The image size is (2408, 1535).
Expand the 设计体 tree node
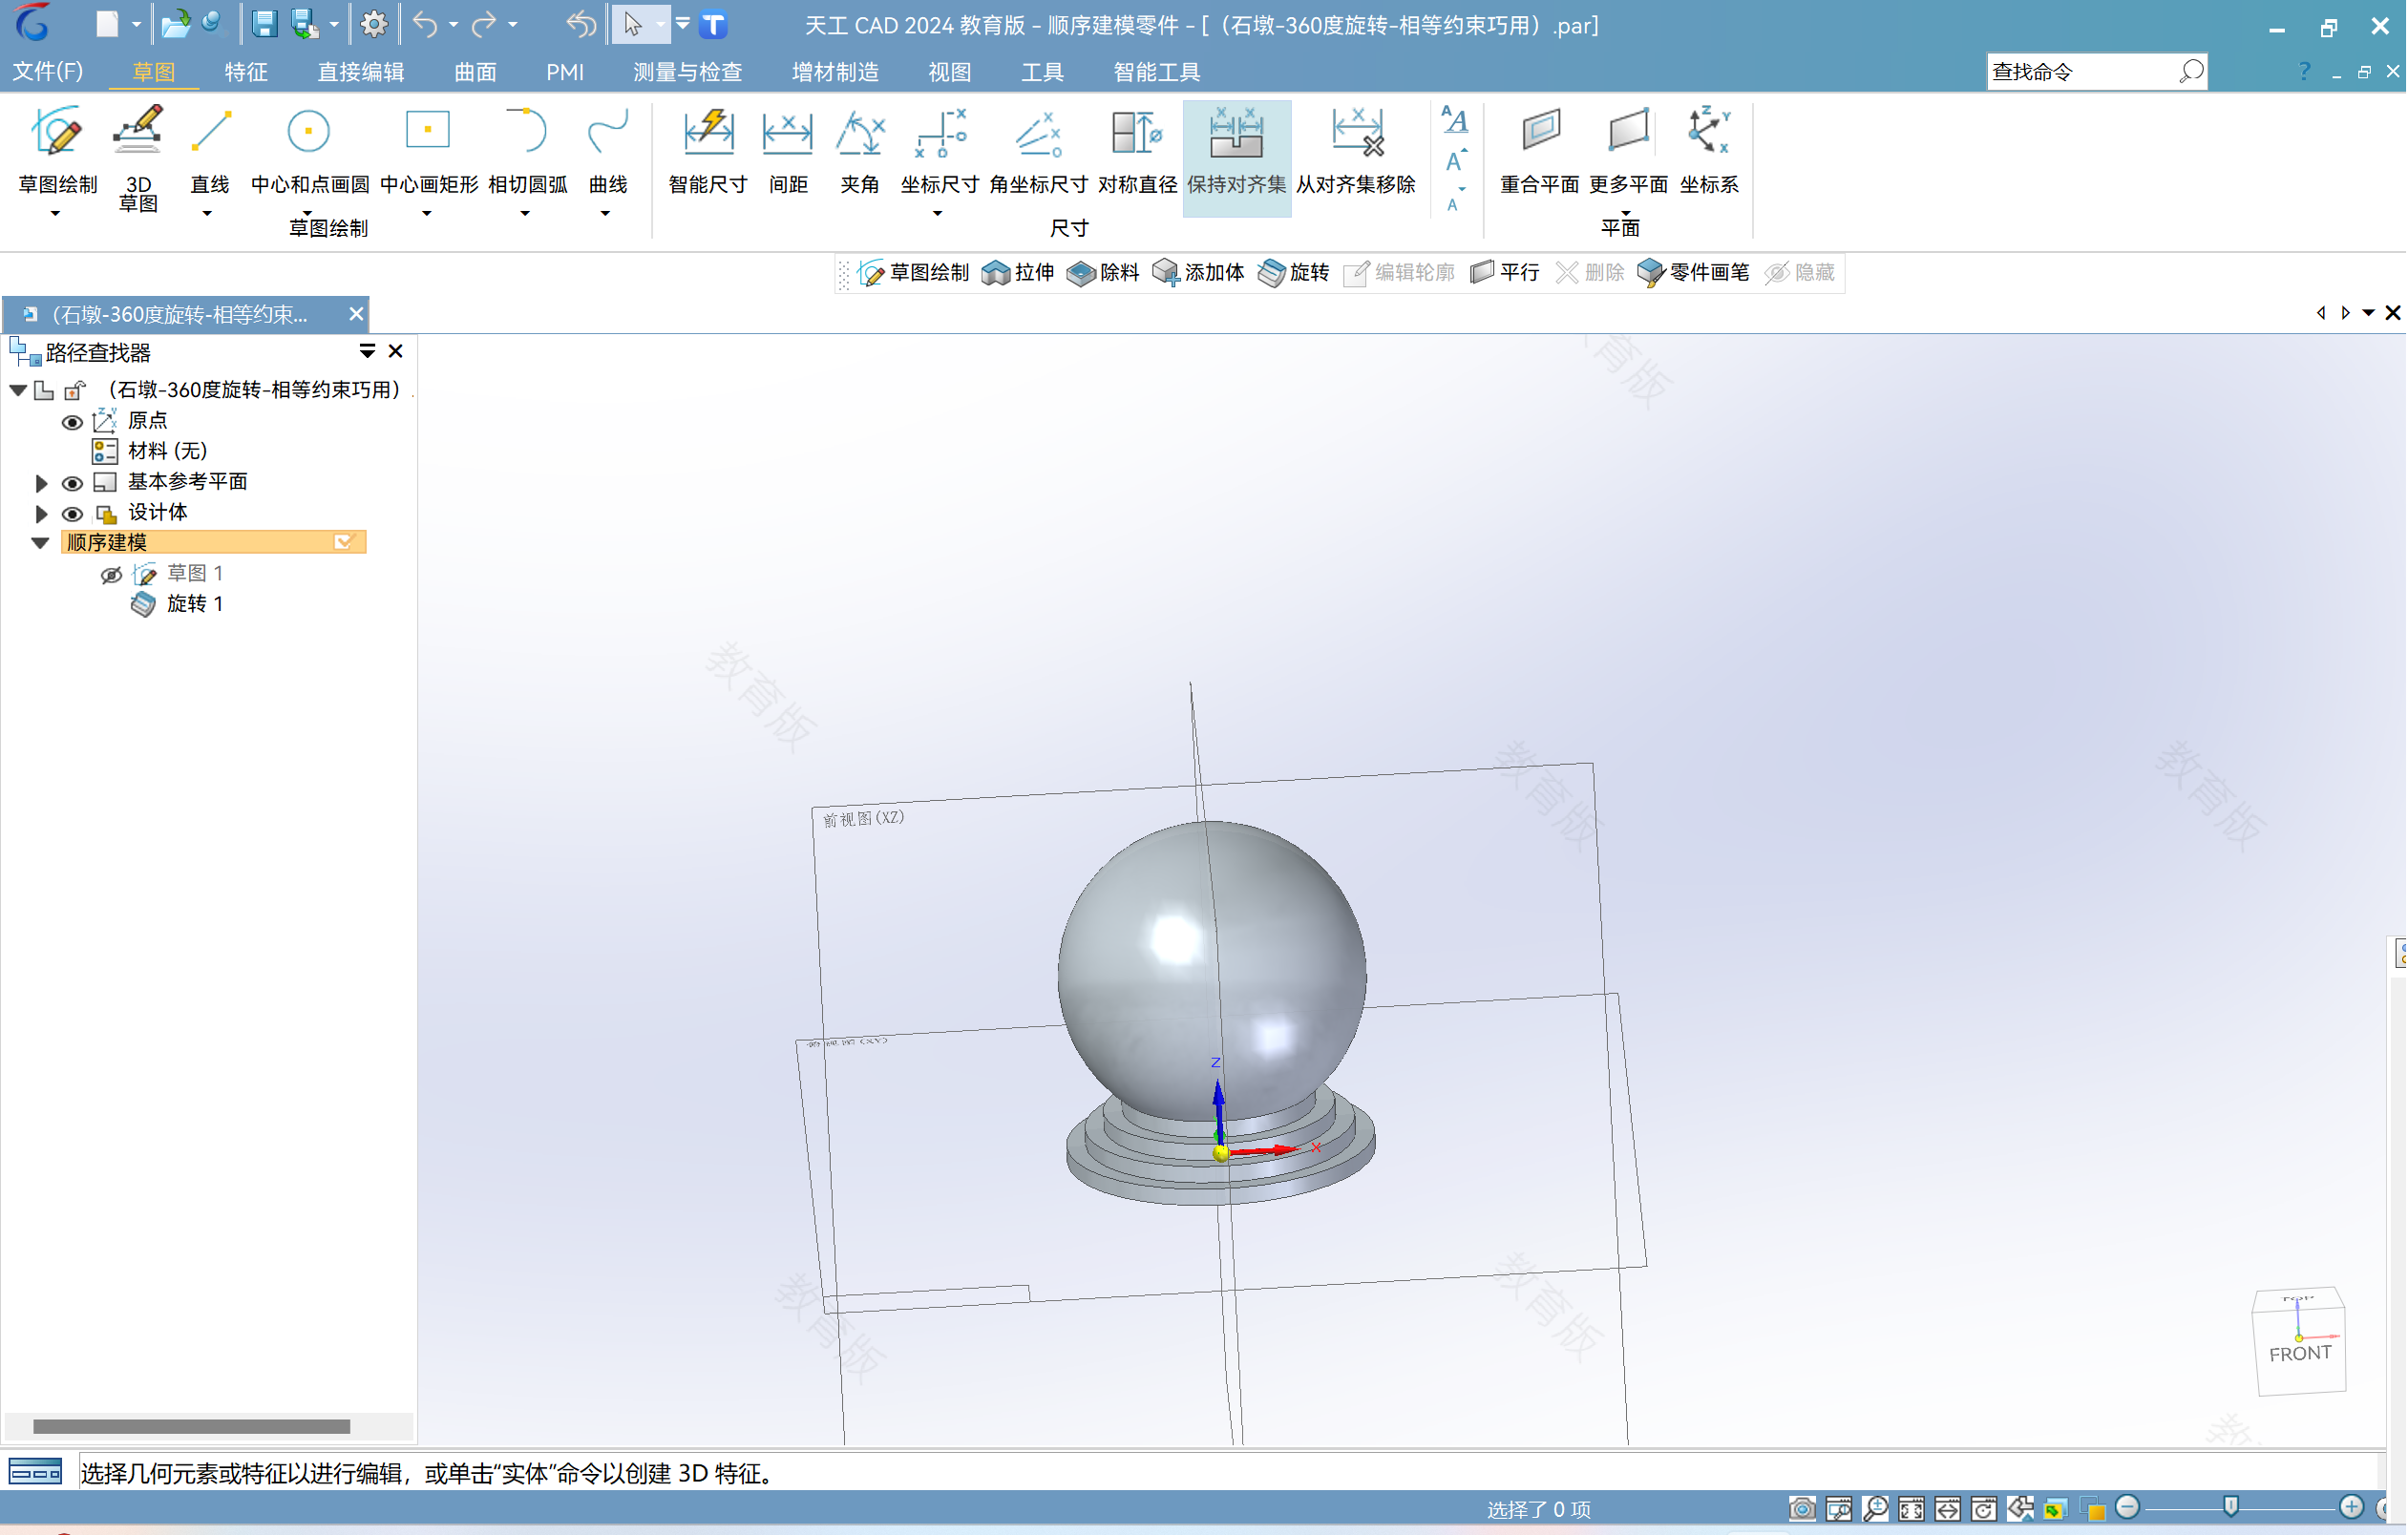41,514
